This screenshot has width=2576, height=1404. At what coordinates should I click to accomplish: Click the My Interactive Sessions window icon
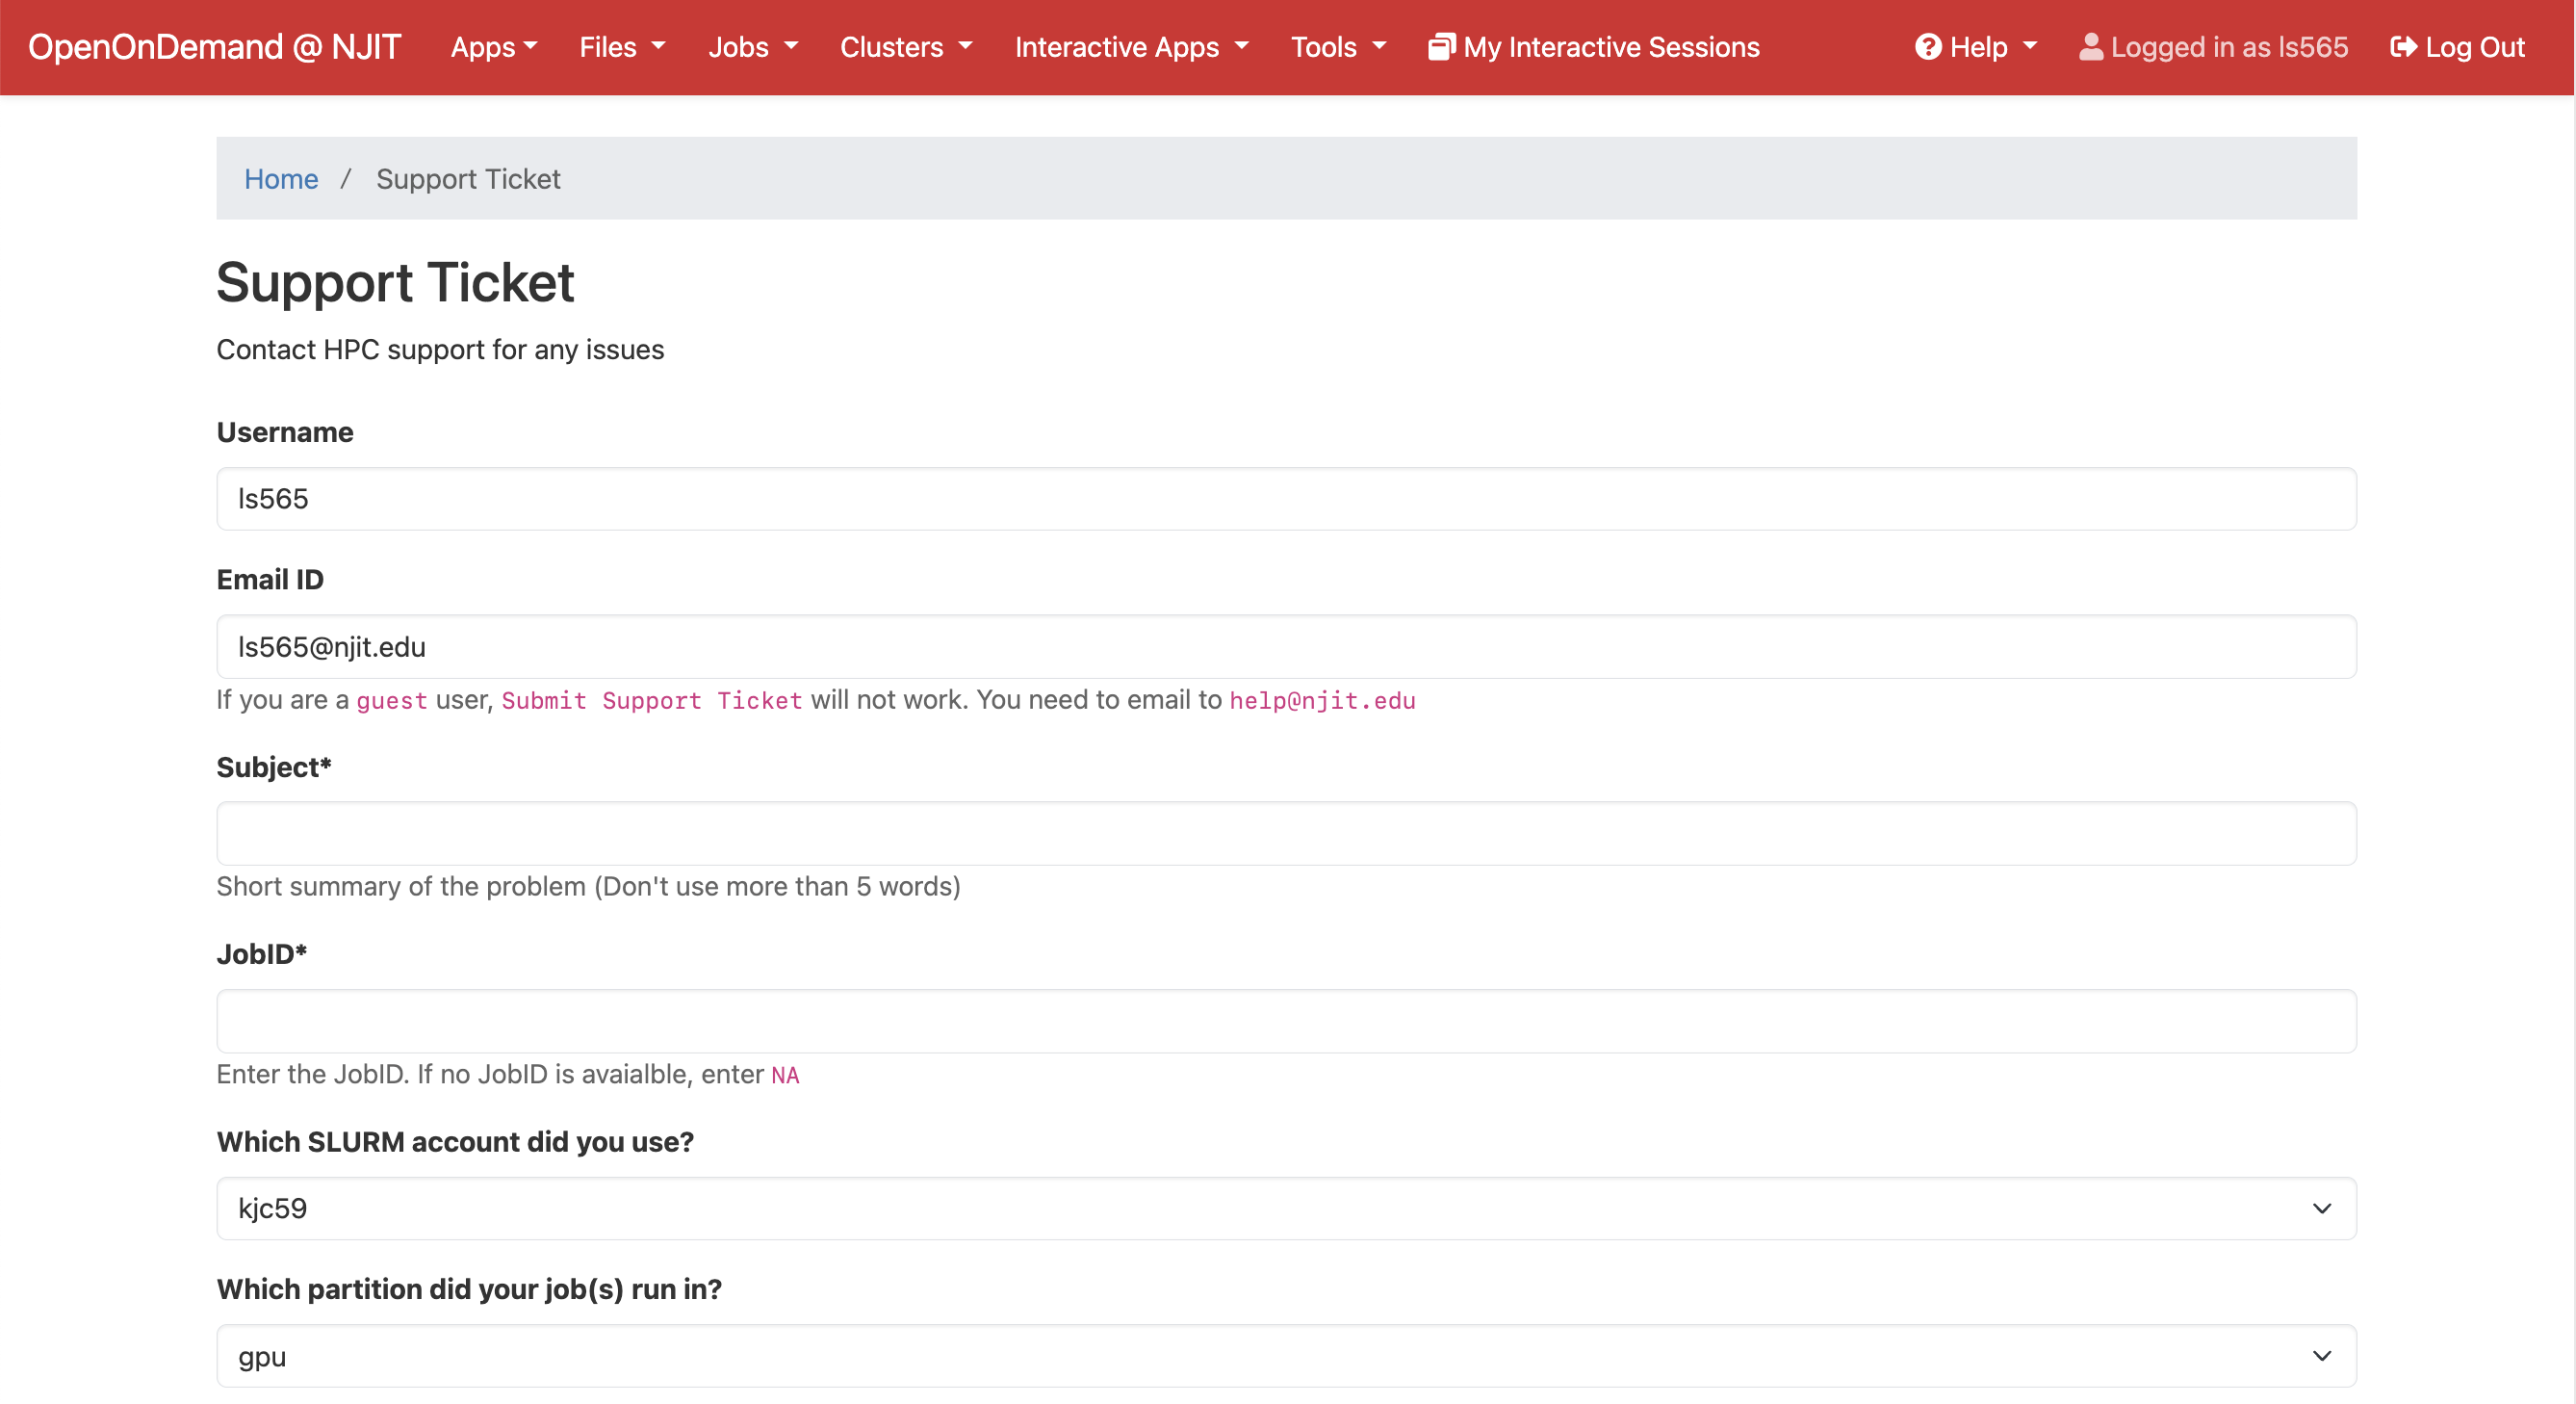1440,47
